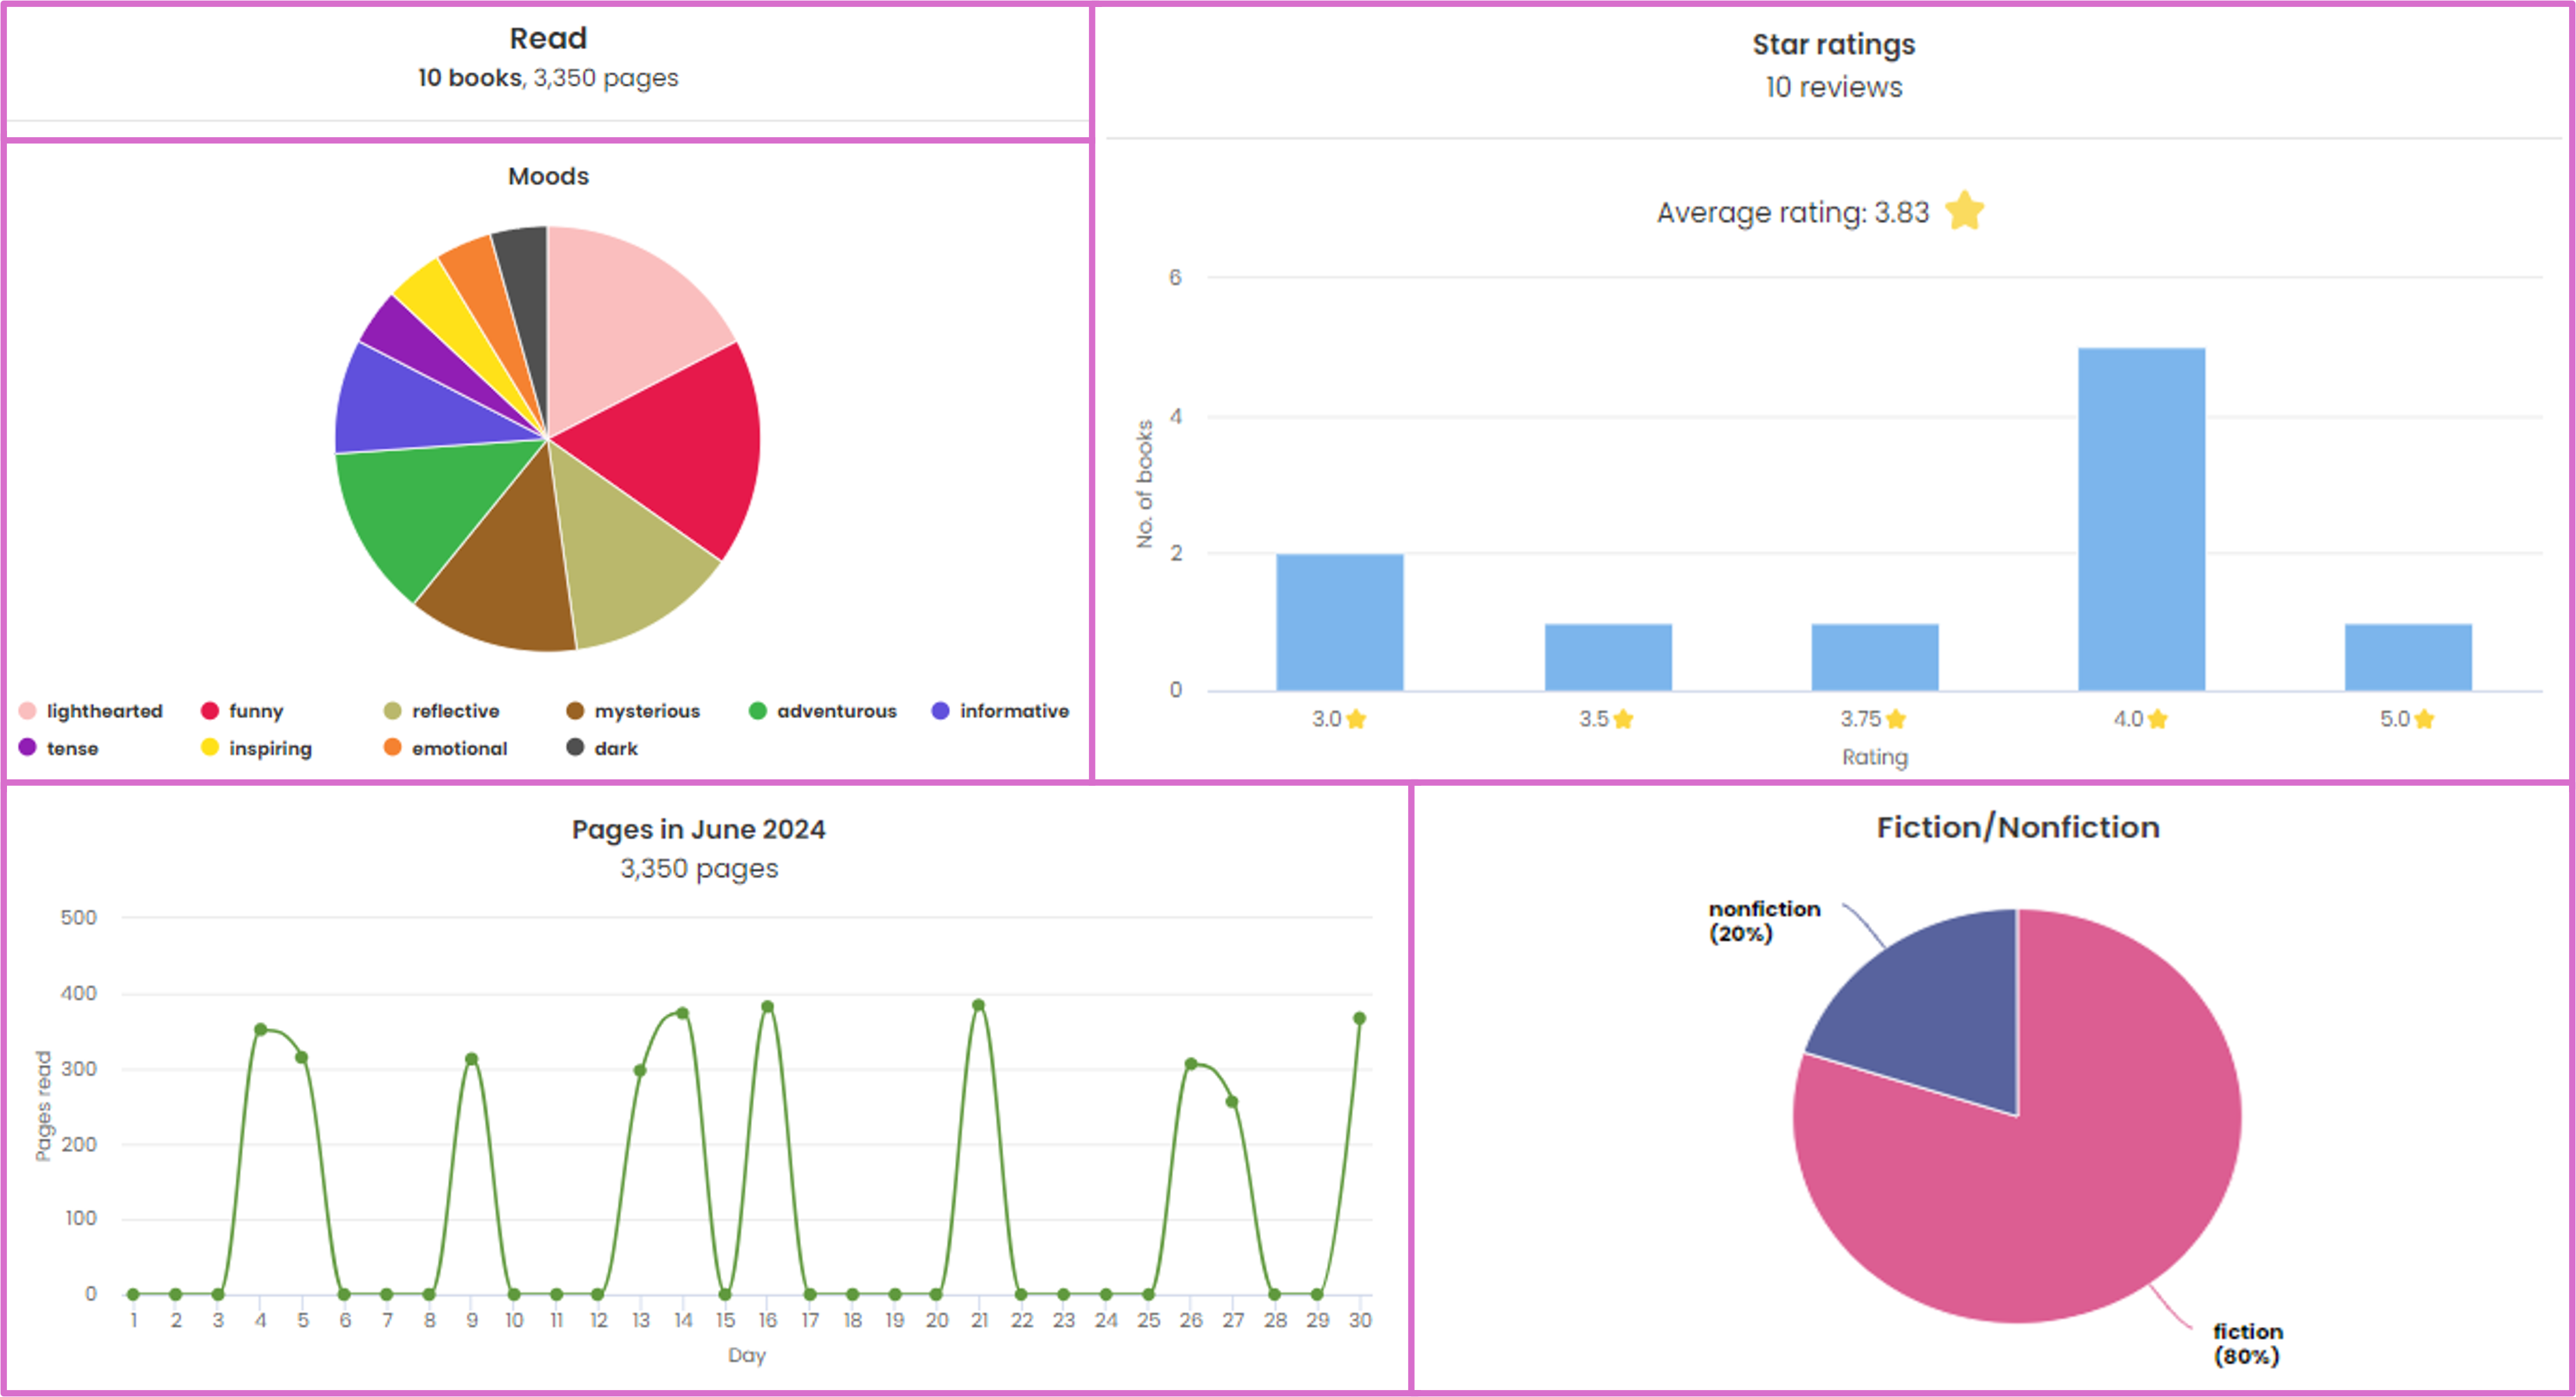
Task: Click the star icon beside 5.0 label
Action: (2424, 719)
